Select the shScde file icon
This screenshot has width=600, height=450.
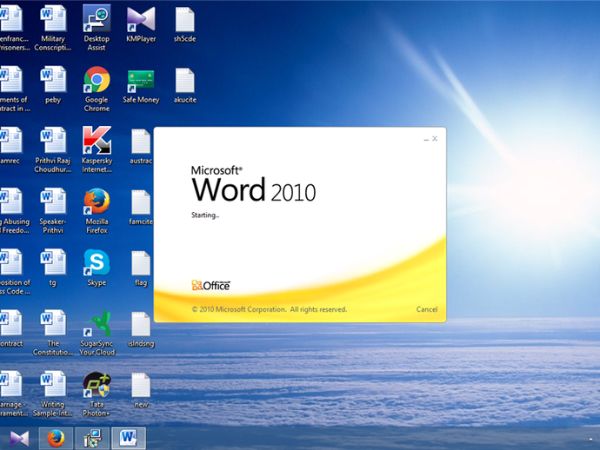(185, 25)
